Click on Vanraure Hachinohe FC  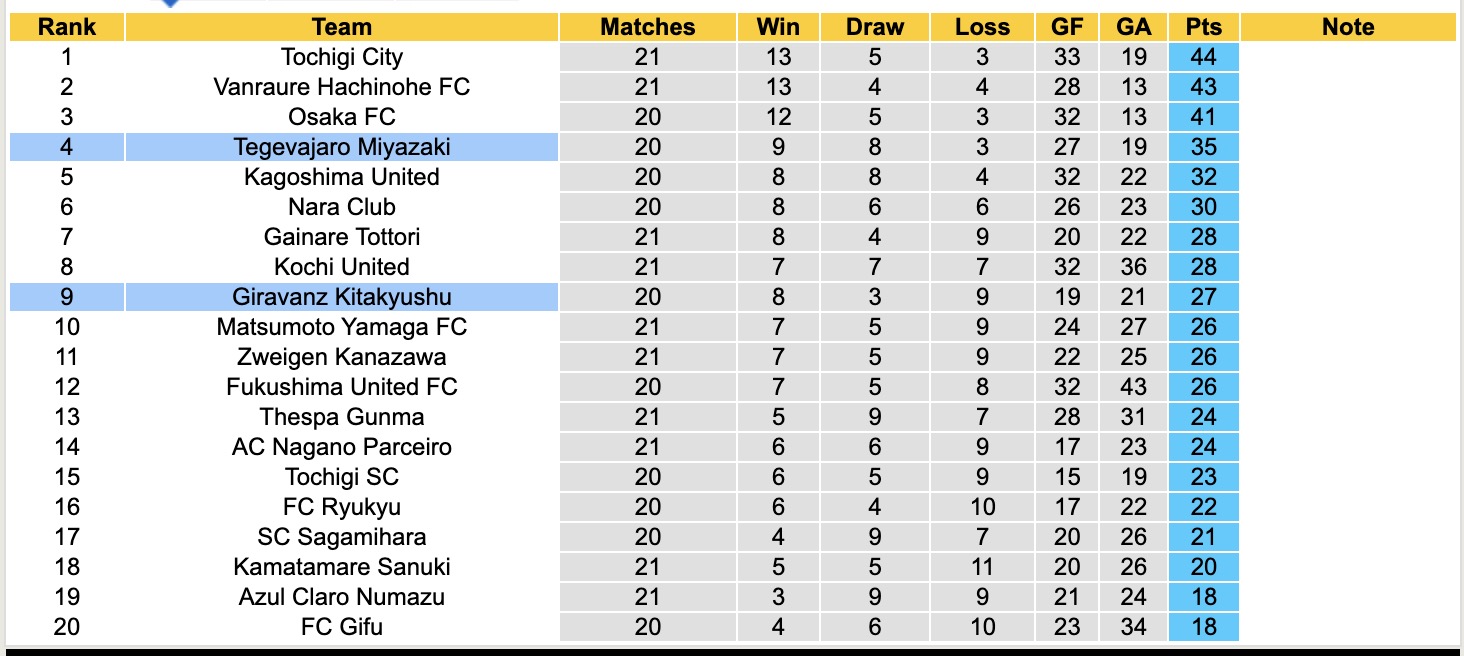pyautogui.click(x=341, y=87)
